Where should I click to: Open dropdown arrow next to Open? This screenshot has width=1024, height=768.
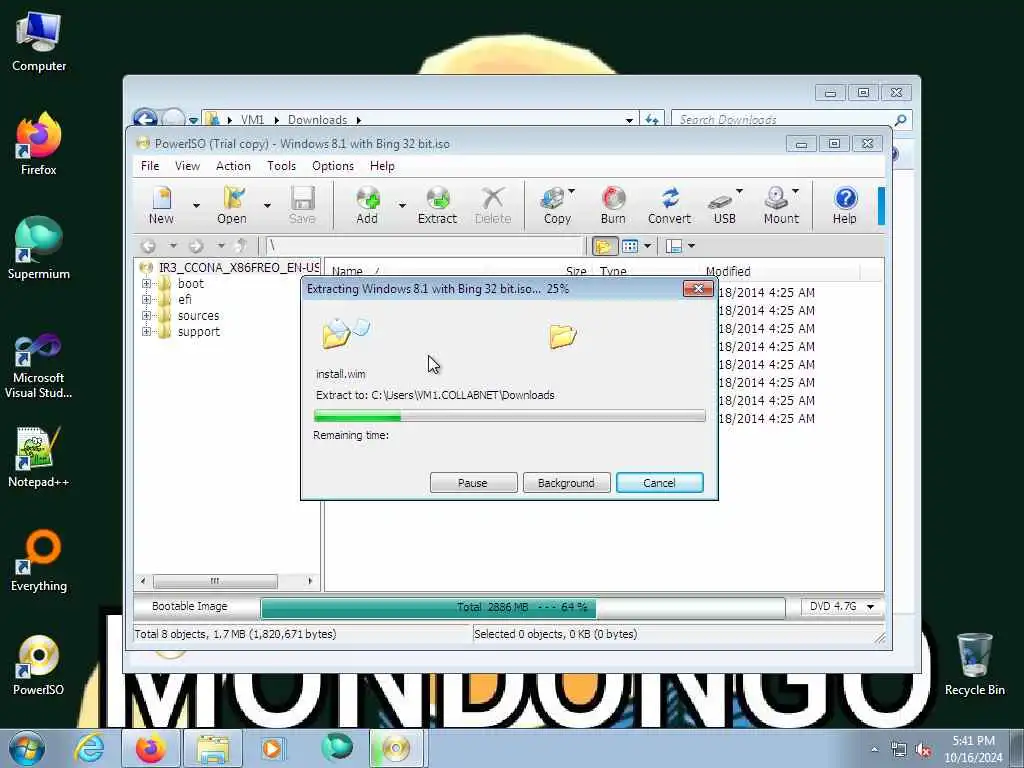pos(267,206)
